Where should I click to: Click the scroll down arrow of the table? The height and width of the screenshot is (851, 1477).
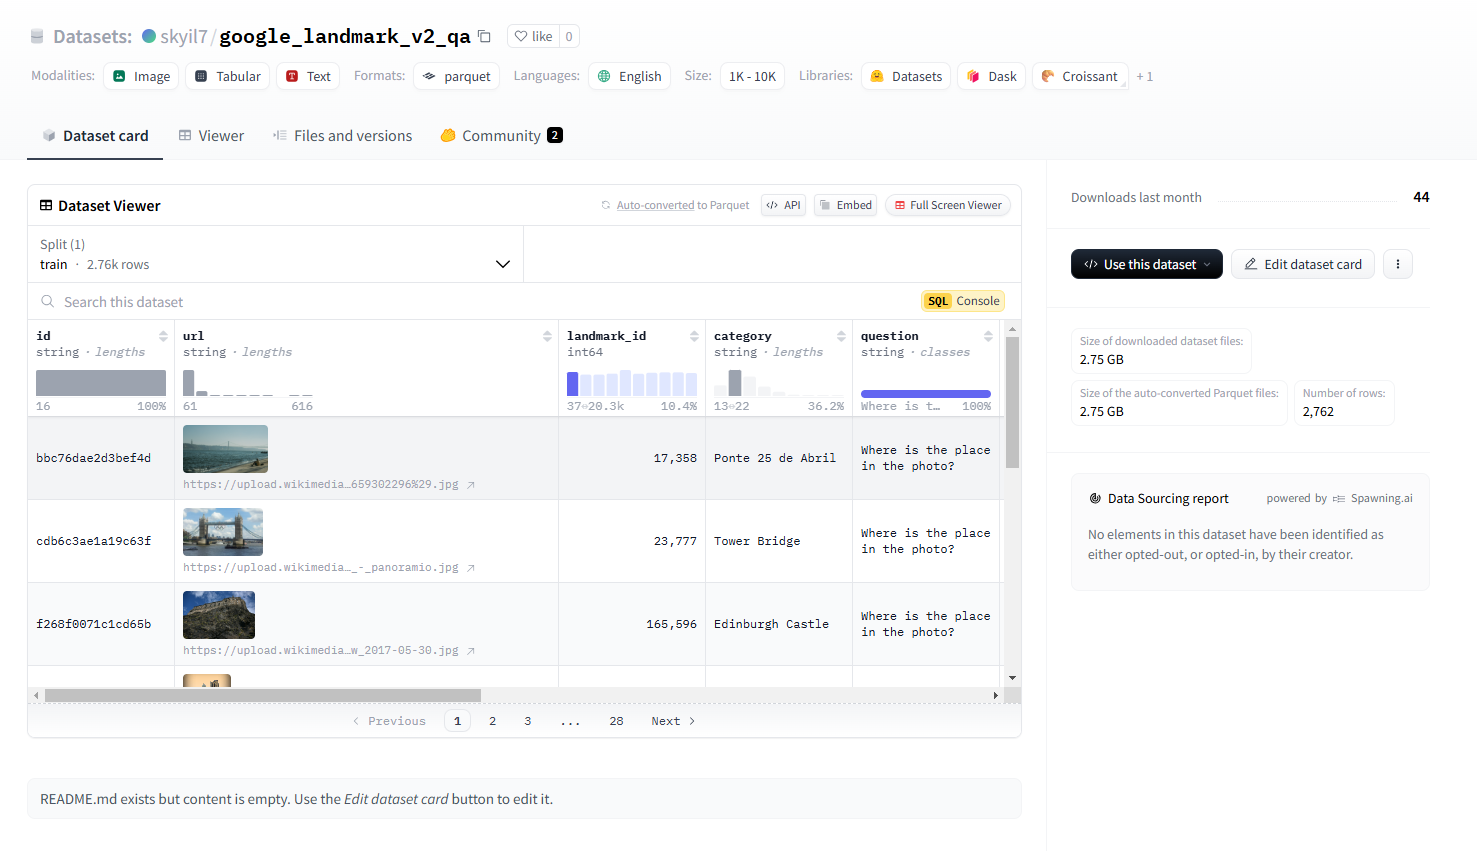point(1012,678)
